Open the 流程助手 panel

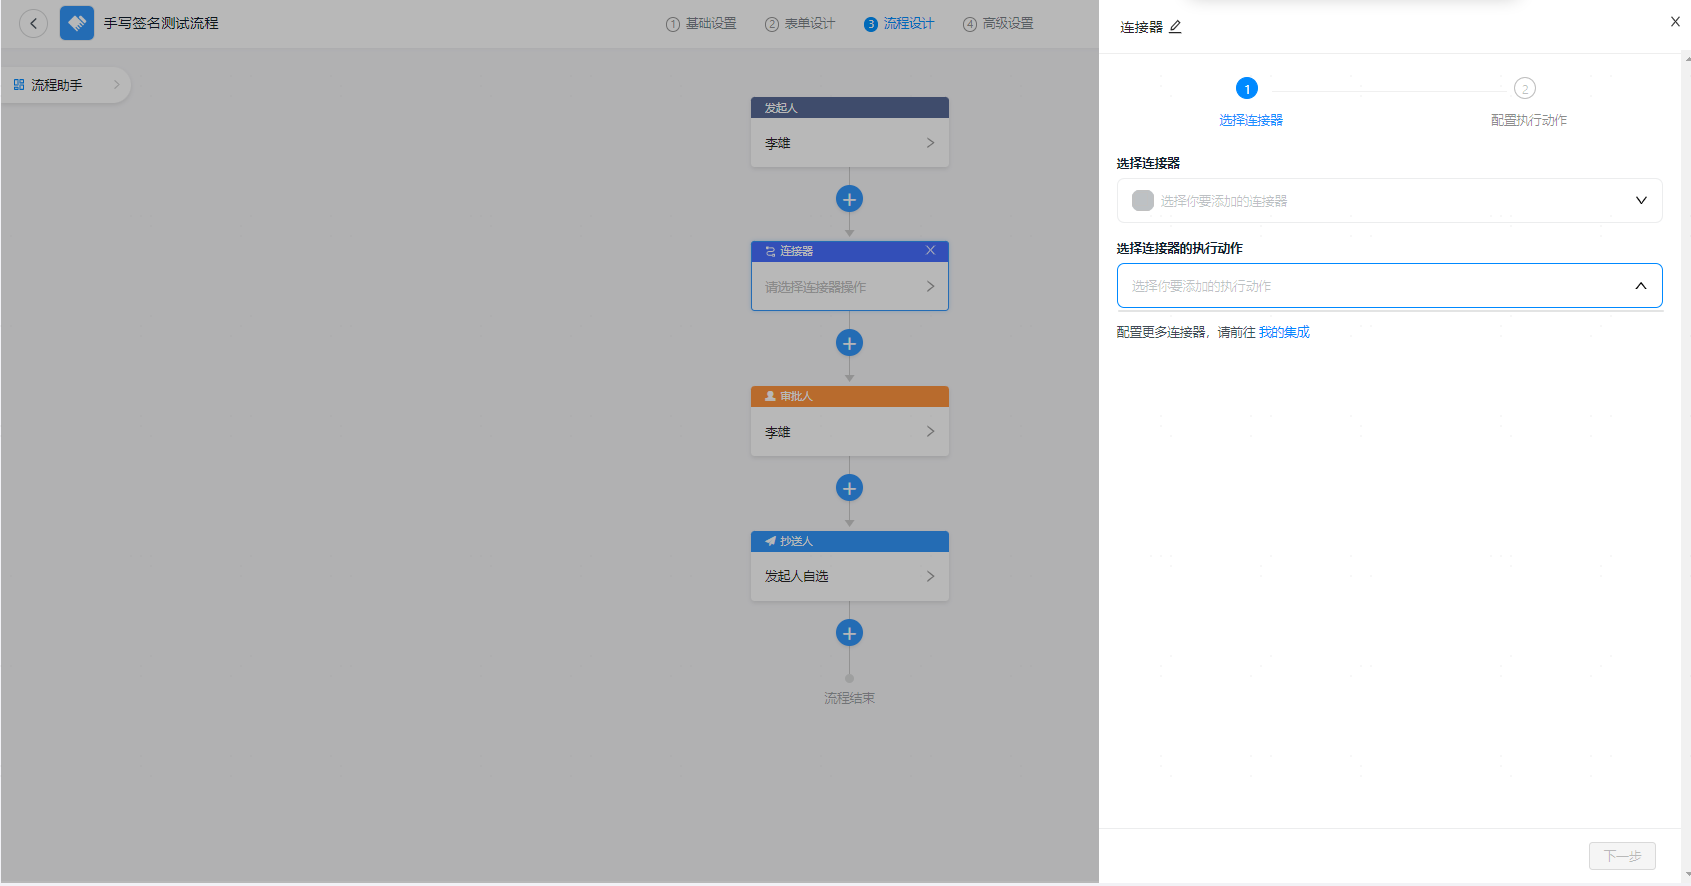pos(66,85)
